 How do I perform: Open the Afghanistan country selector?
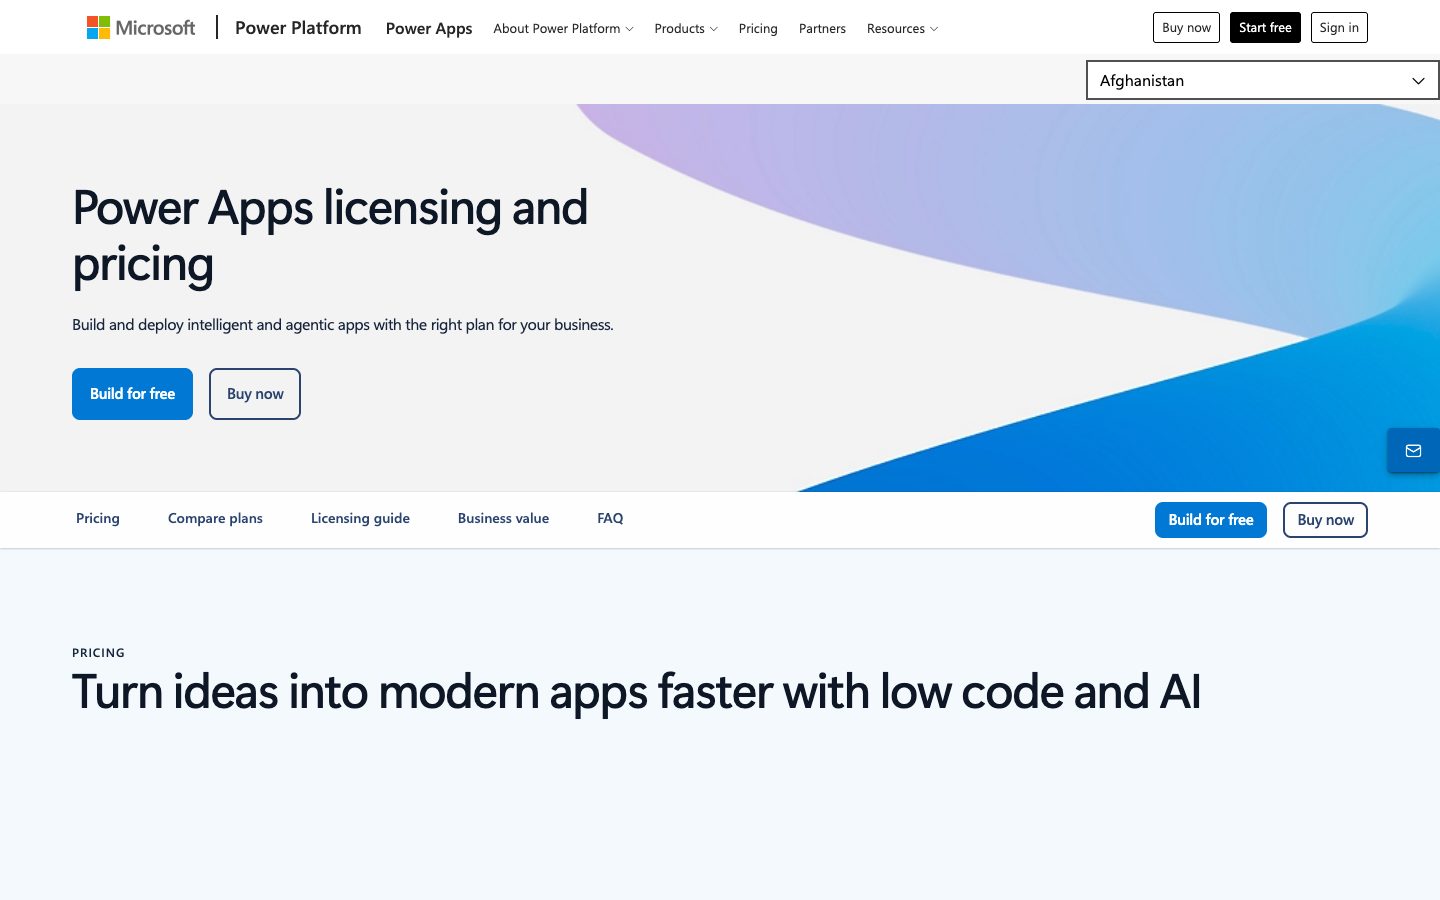click(1262, 81)
